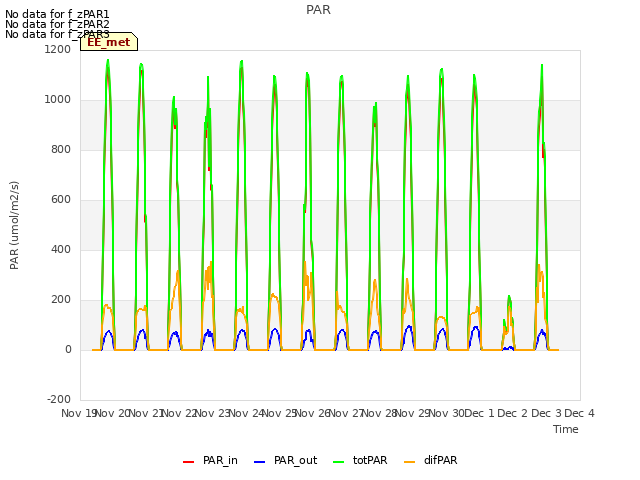The image size is (640, 480).
Task: Click the y-axis label 'PAR (umol/m2/s)'
Action: (14, 225)
